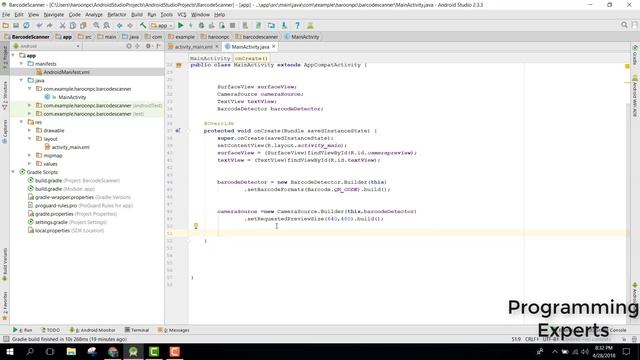This screenshot has height=360, width=640.
Task: Expand the values folder
Action: click(x=29, y=164)
